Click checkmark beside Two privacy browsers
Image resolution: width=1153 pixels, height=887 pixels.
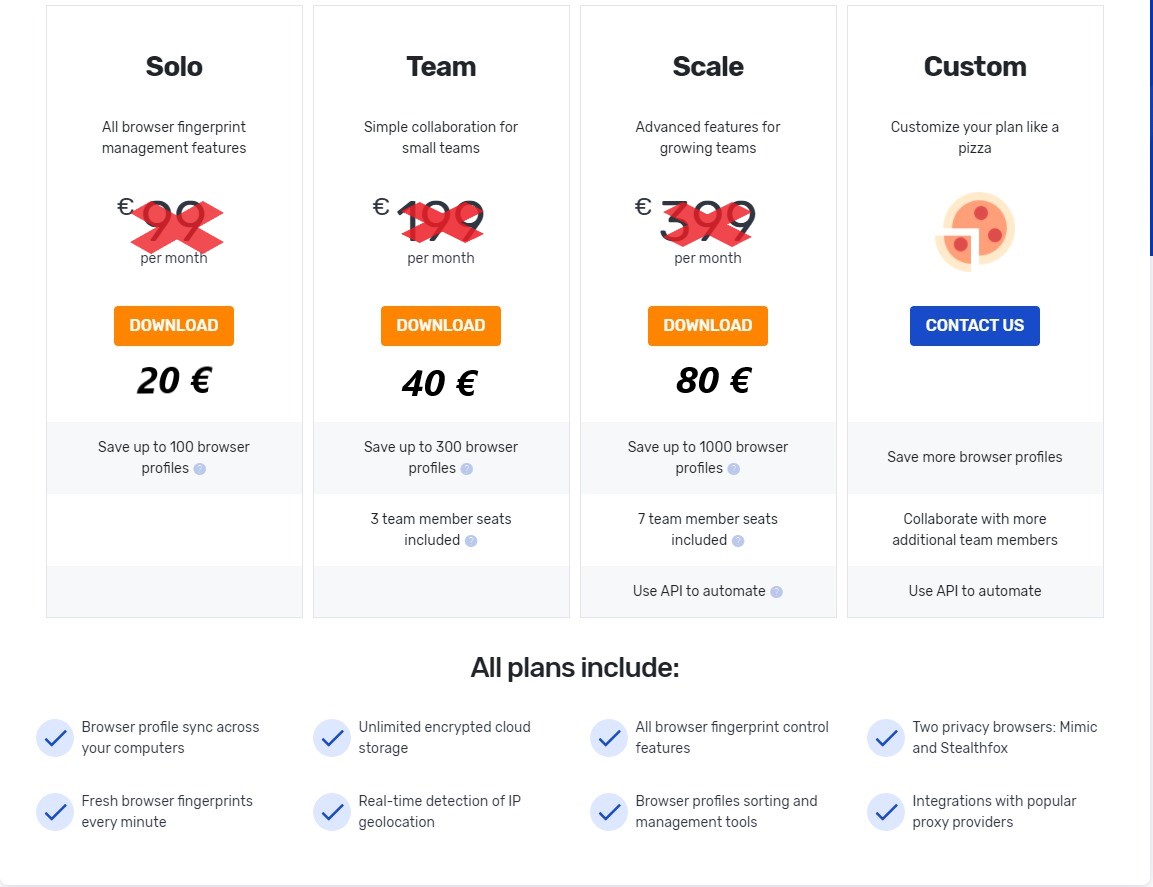point(886,738)
